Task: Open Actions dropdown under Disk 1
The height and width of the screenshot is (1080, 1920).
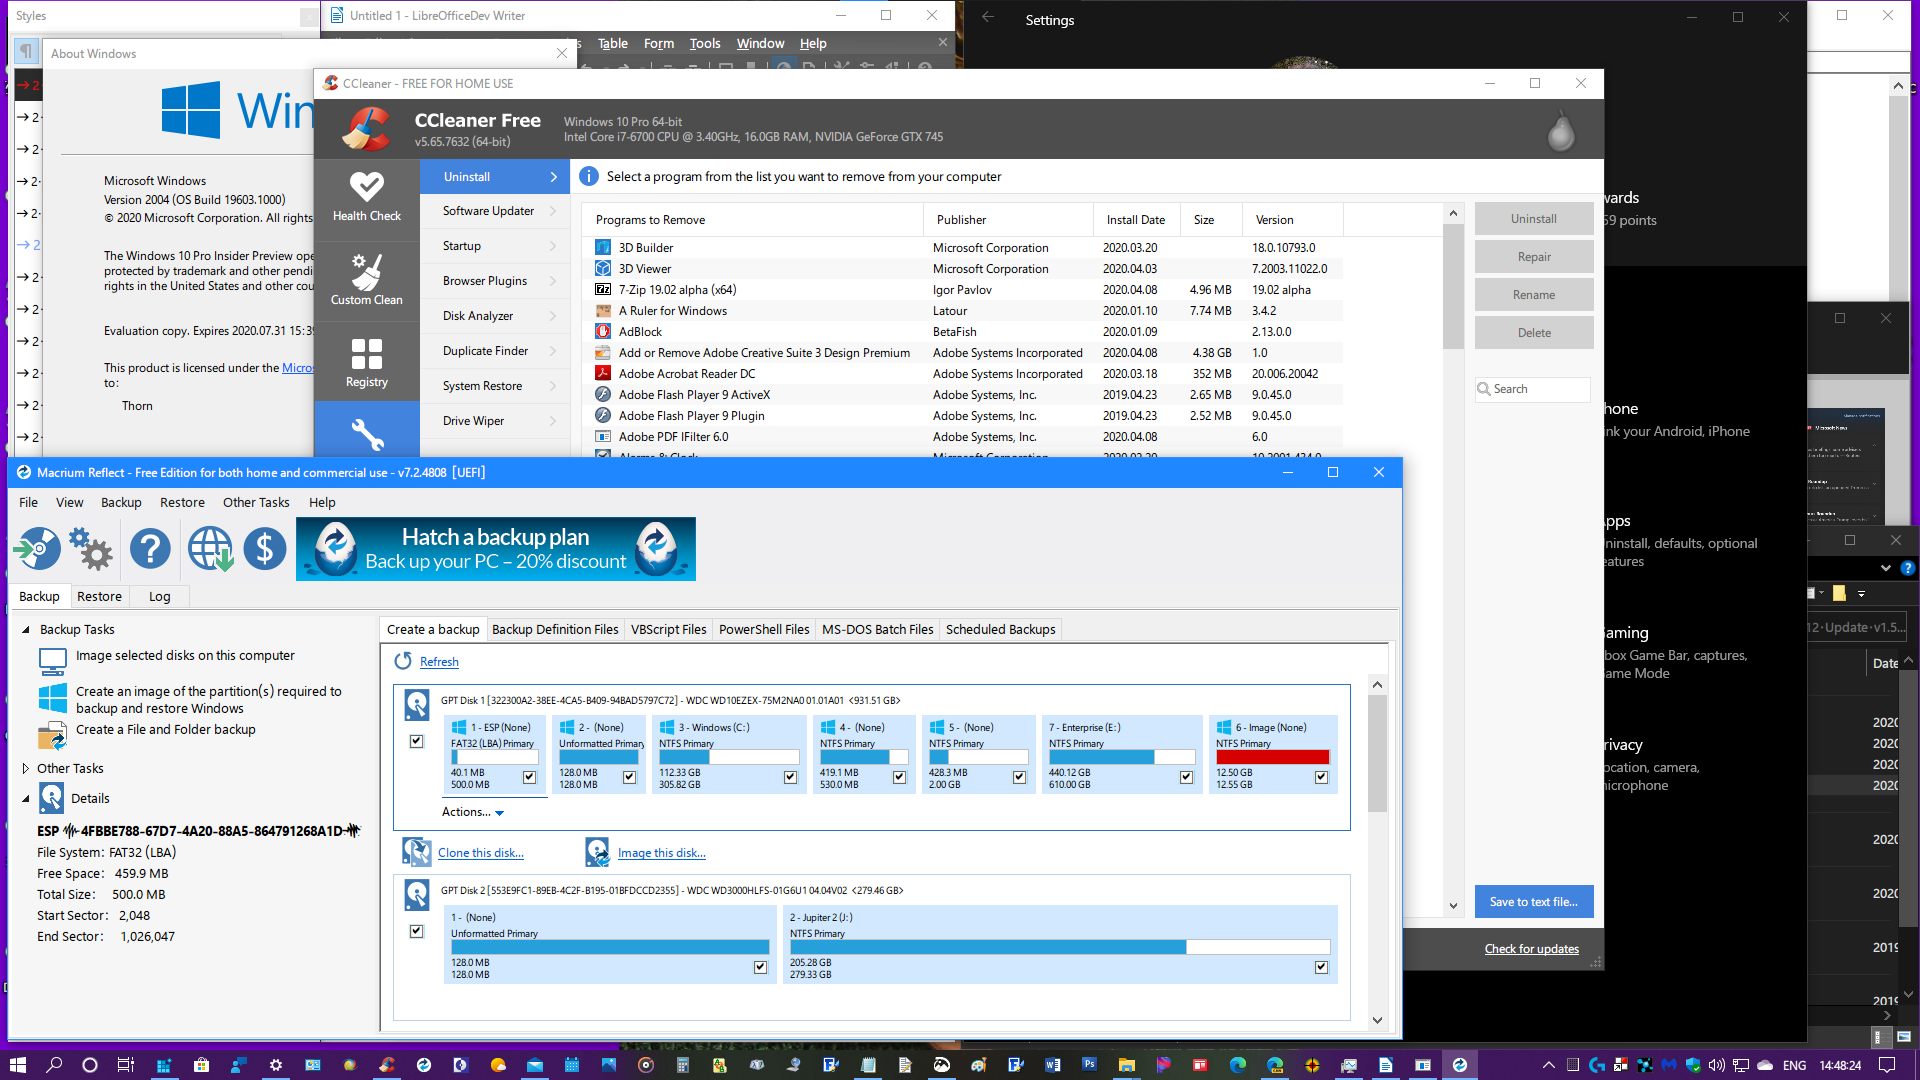Action: [473, 812]
